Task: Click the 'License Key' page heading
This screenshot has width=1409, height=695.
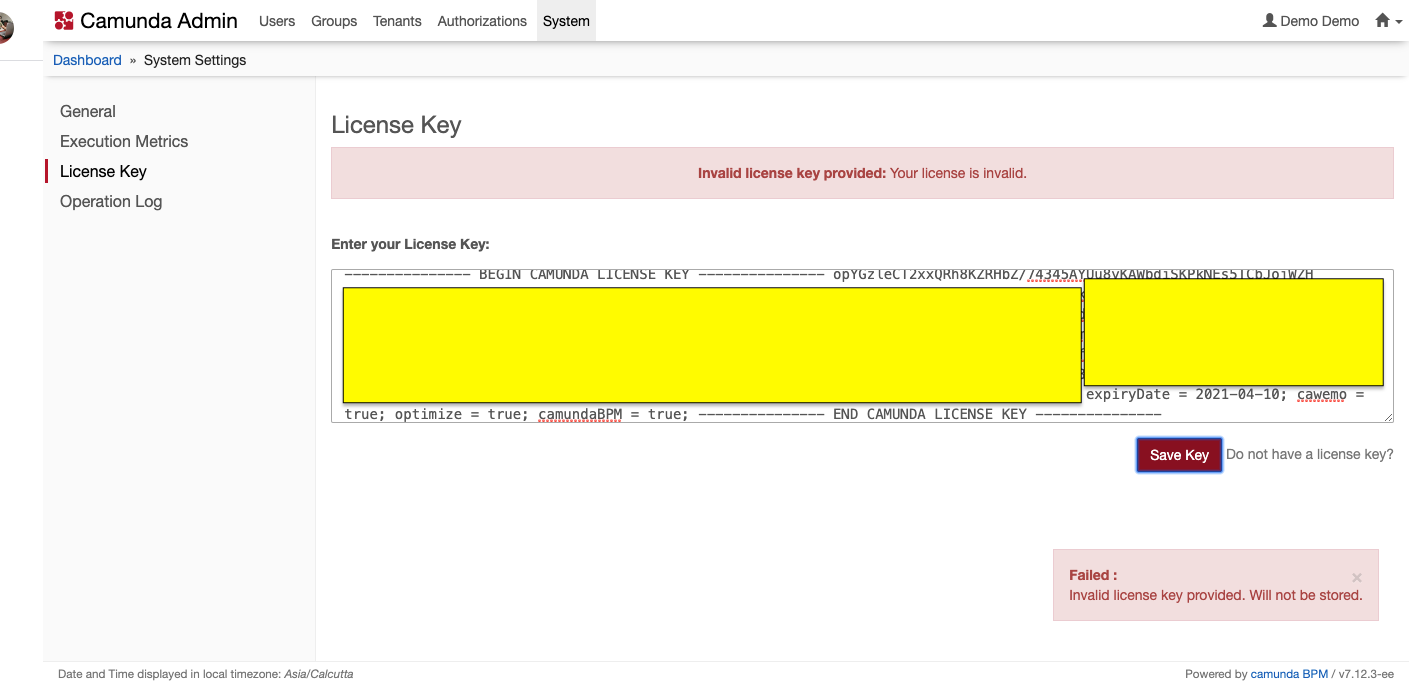Action: point(396,125)
